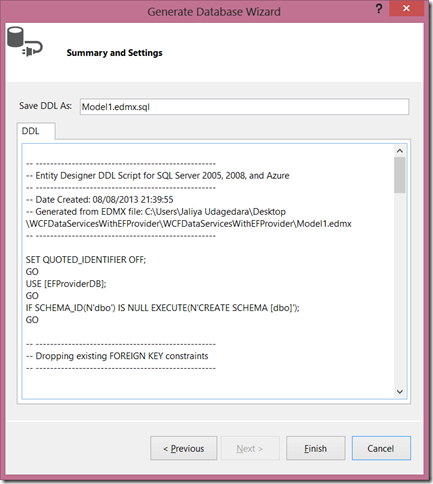Click the scroll down arrow in DDL pane
This screenshot has width=433, height=484.
click(400, 392)
